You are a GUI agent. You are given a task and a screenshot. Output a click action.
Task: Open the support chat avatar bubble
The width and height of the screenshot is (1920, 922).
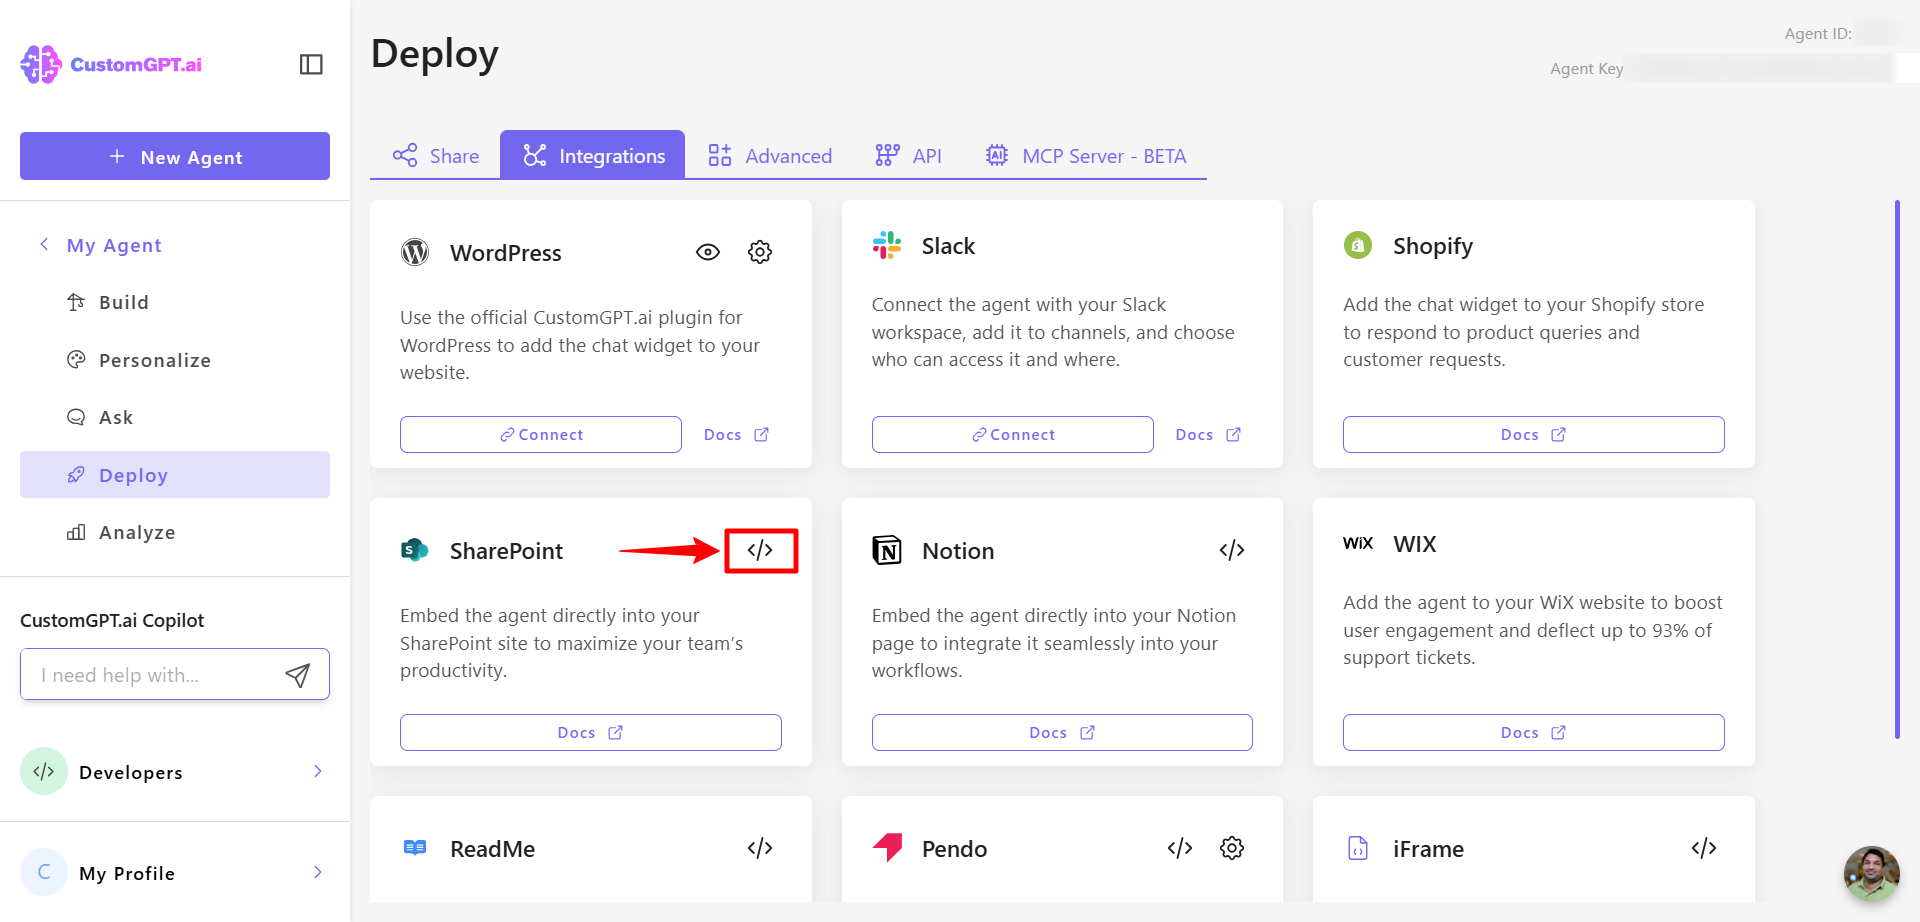(x=1872, y=874)
